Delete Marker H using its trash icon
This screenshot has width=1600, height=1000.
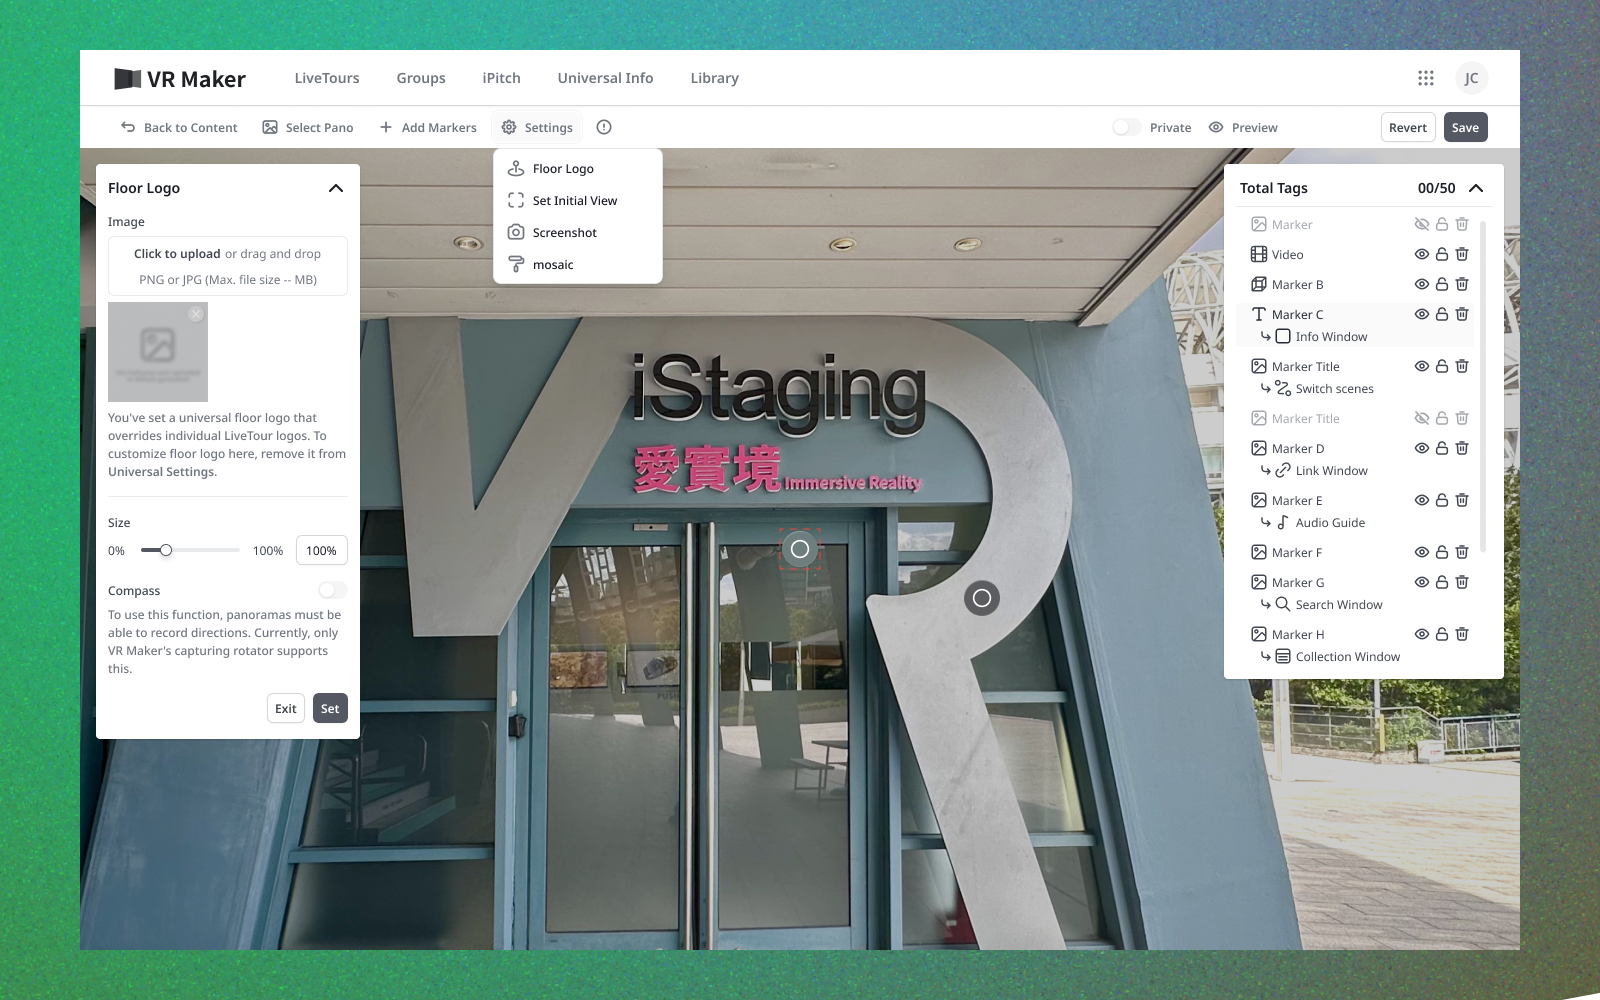point(1462,634)
